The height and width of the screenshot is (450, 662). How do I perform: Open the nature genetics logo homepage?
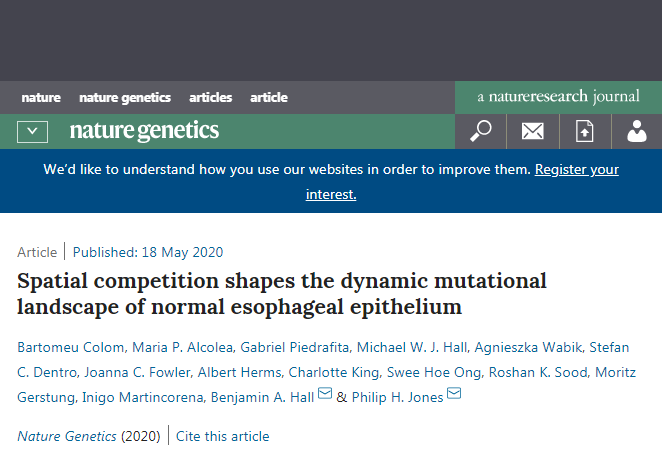point(144,131)
